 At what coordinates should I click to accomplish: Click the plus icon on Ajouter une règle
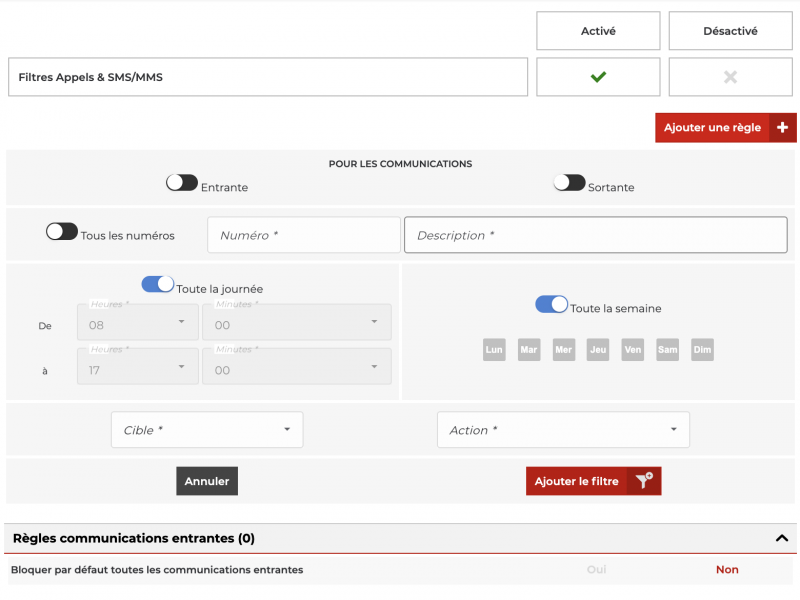click(x=782, y=128)
